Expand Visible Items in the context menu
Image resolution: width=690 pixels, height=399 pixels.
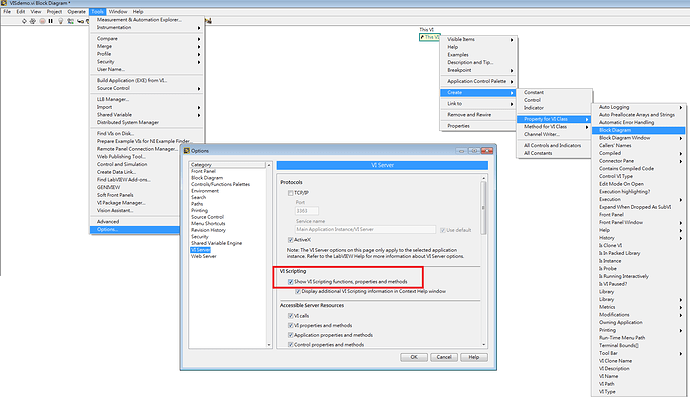[x=479, y=40]
